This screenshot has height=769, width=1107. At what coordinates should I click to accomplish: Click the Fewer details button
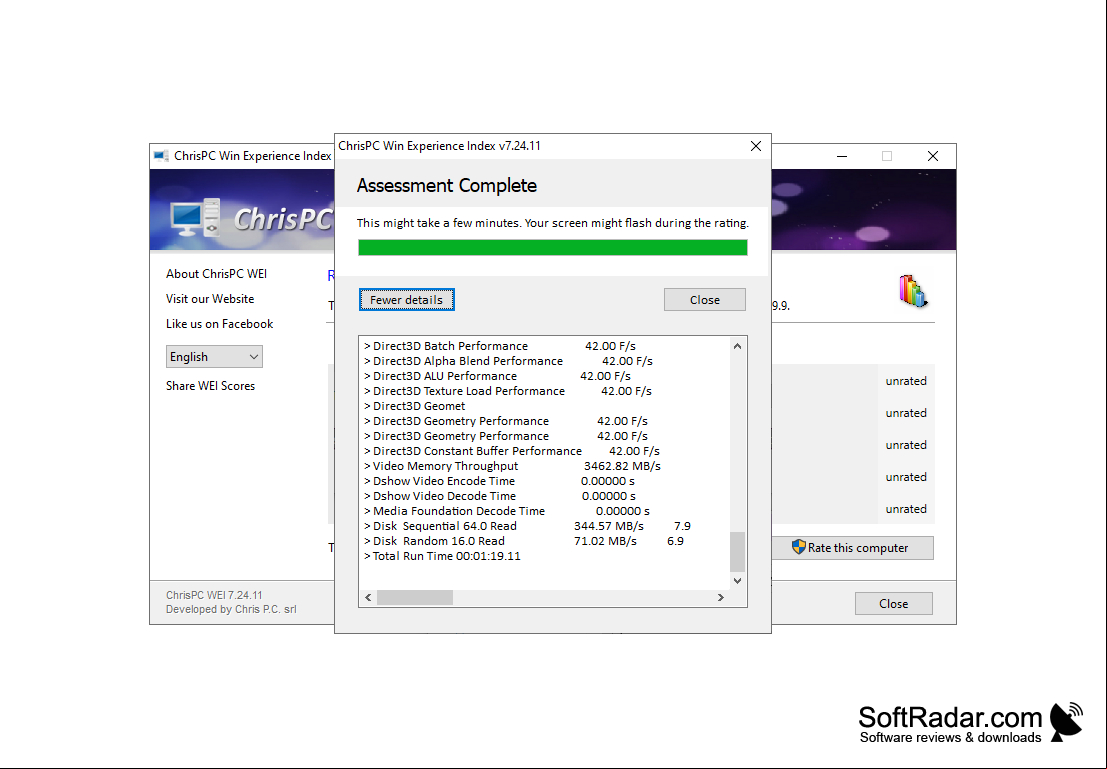click(406, 299)
